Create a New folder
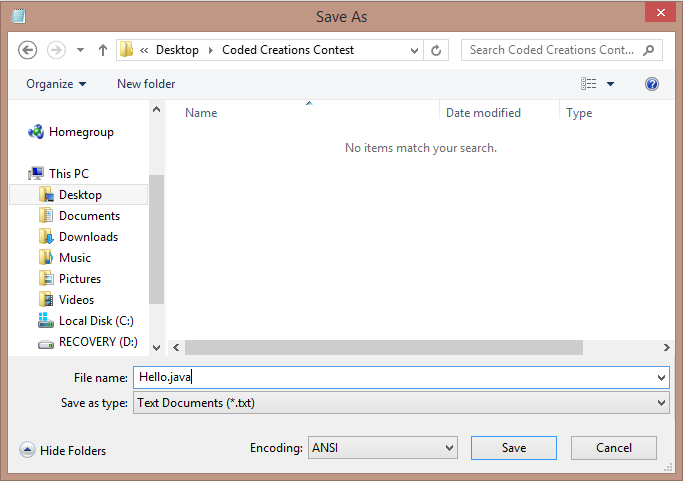This screenshot has width=683, height=481. (146, 84)
